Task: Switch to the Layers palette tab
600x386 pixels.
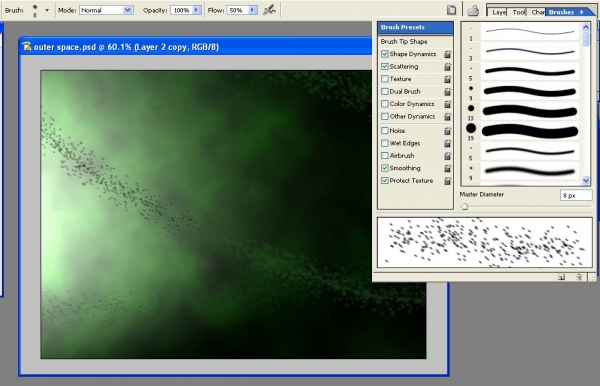Action: tap(499, 12)
